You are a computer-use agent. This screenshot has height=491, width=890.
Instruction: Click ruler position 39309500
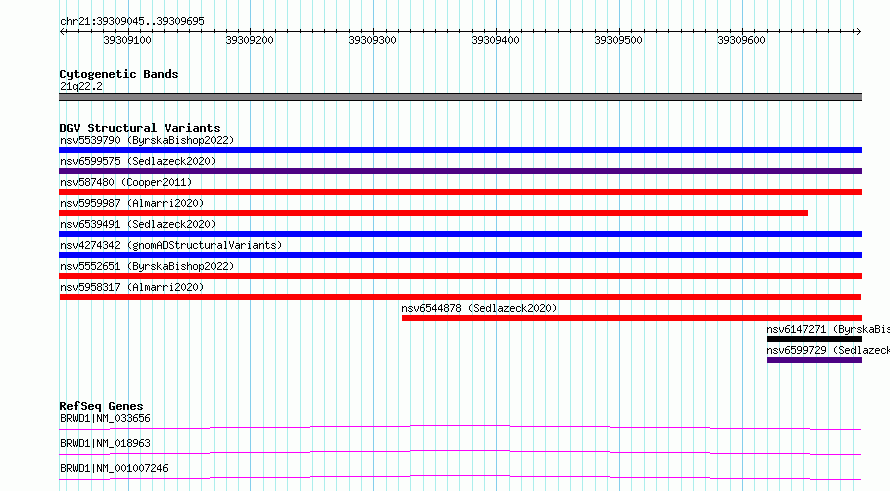[x=618, y=40]
